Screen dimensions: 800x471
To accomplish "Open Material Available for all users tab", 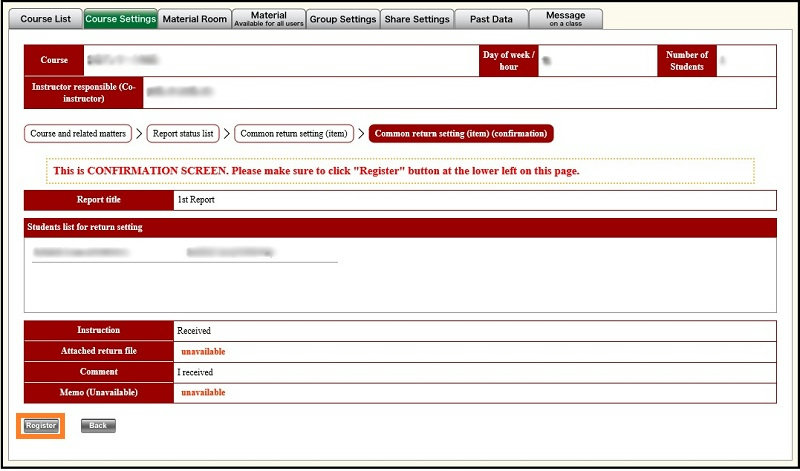I will pyautogui.click(x=268, y=19).
